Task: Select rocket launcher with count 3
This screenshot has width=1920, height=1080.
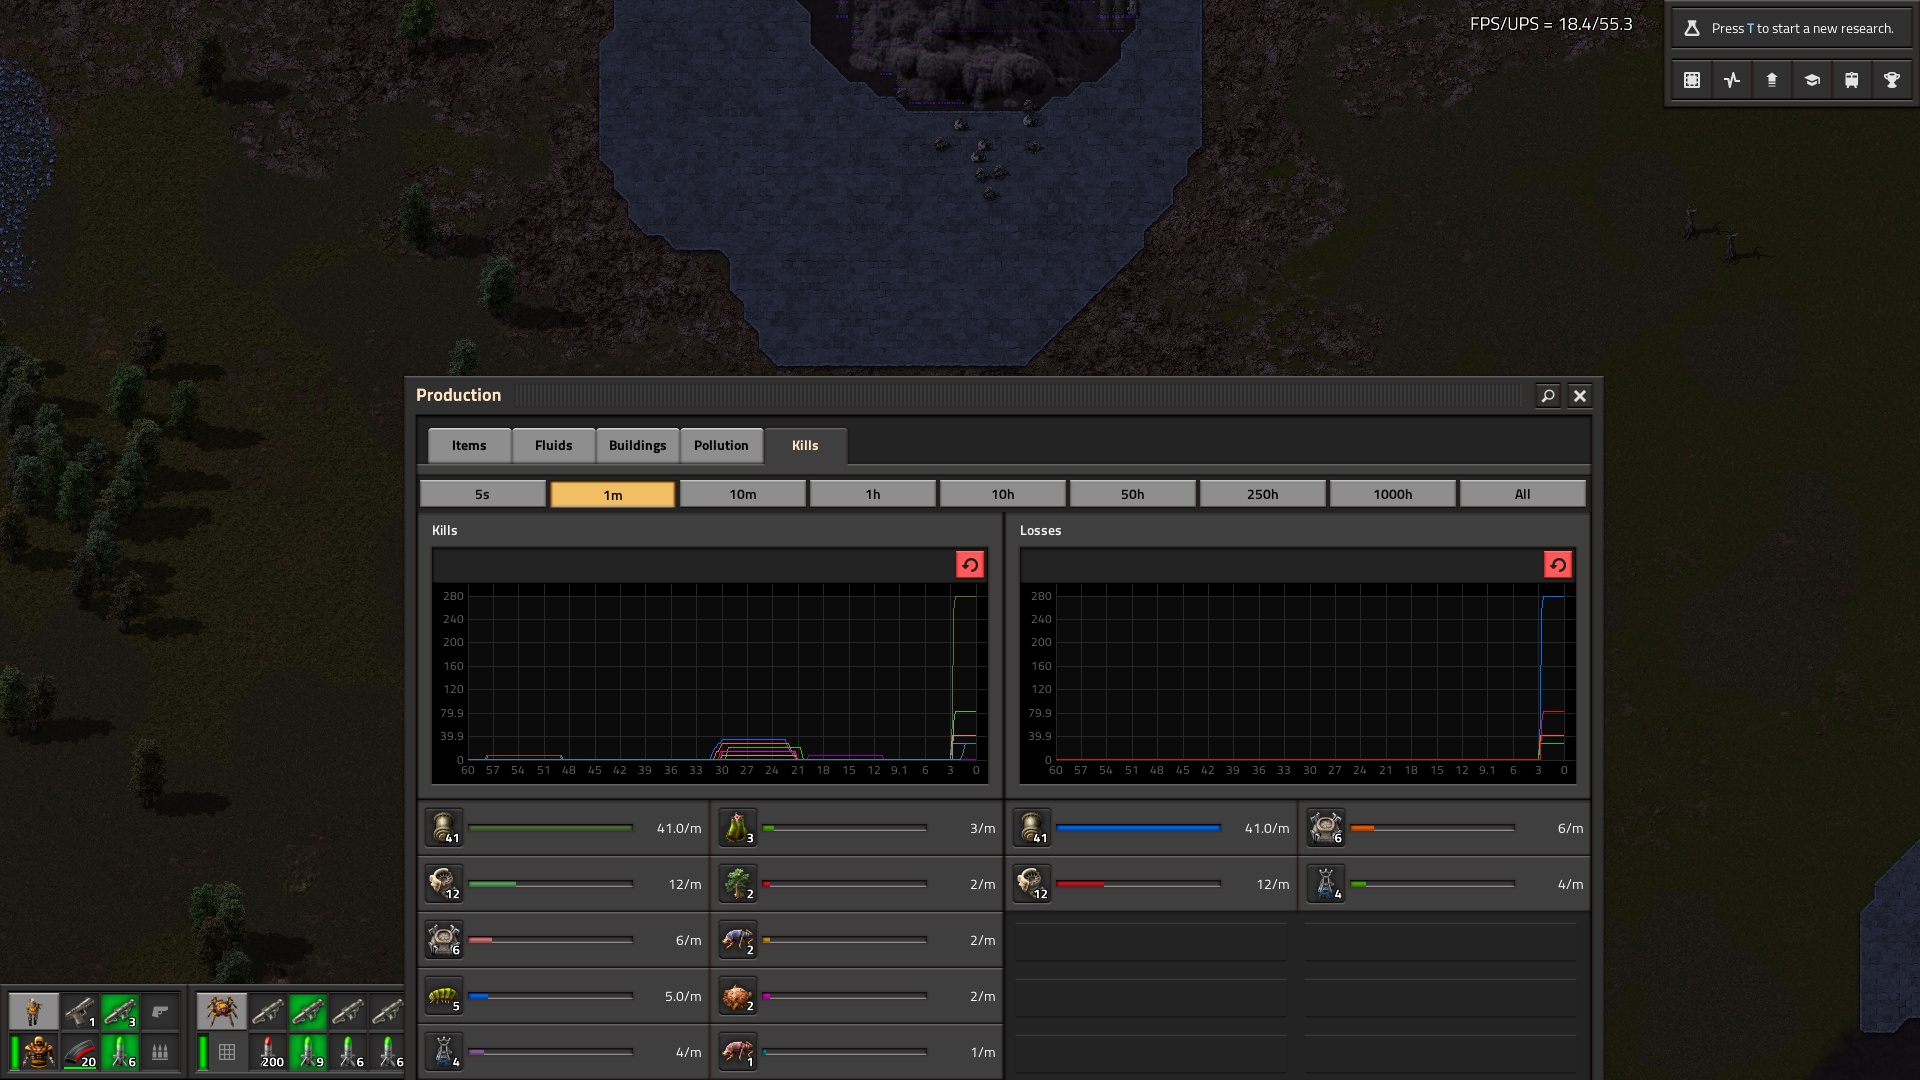Action: click(x=120, y=1011)
